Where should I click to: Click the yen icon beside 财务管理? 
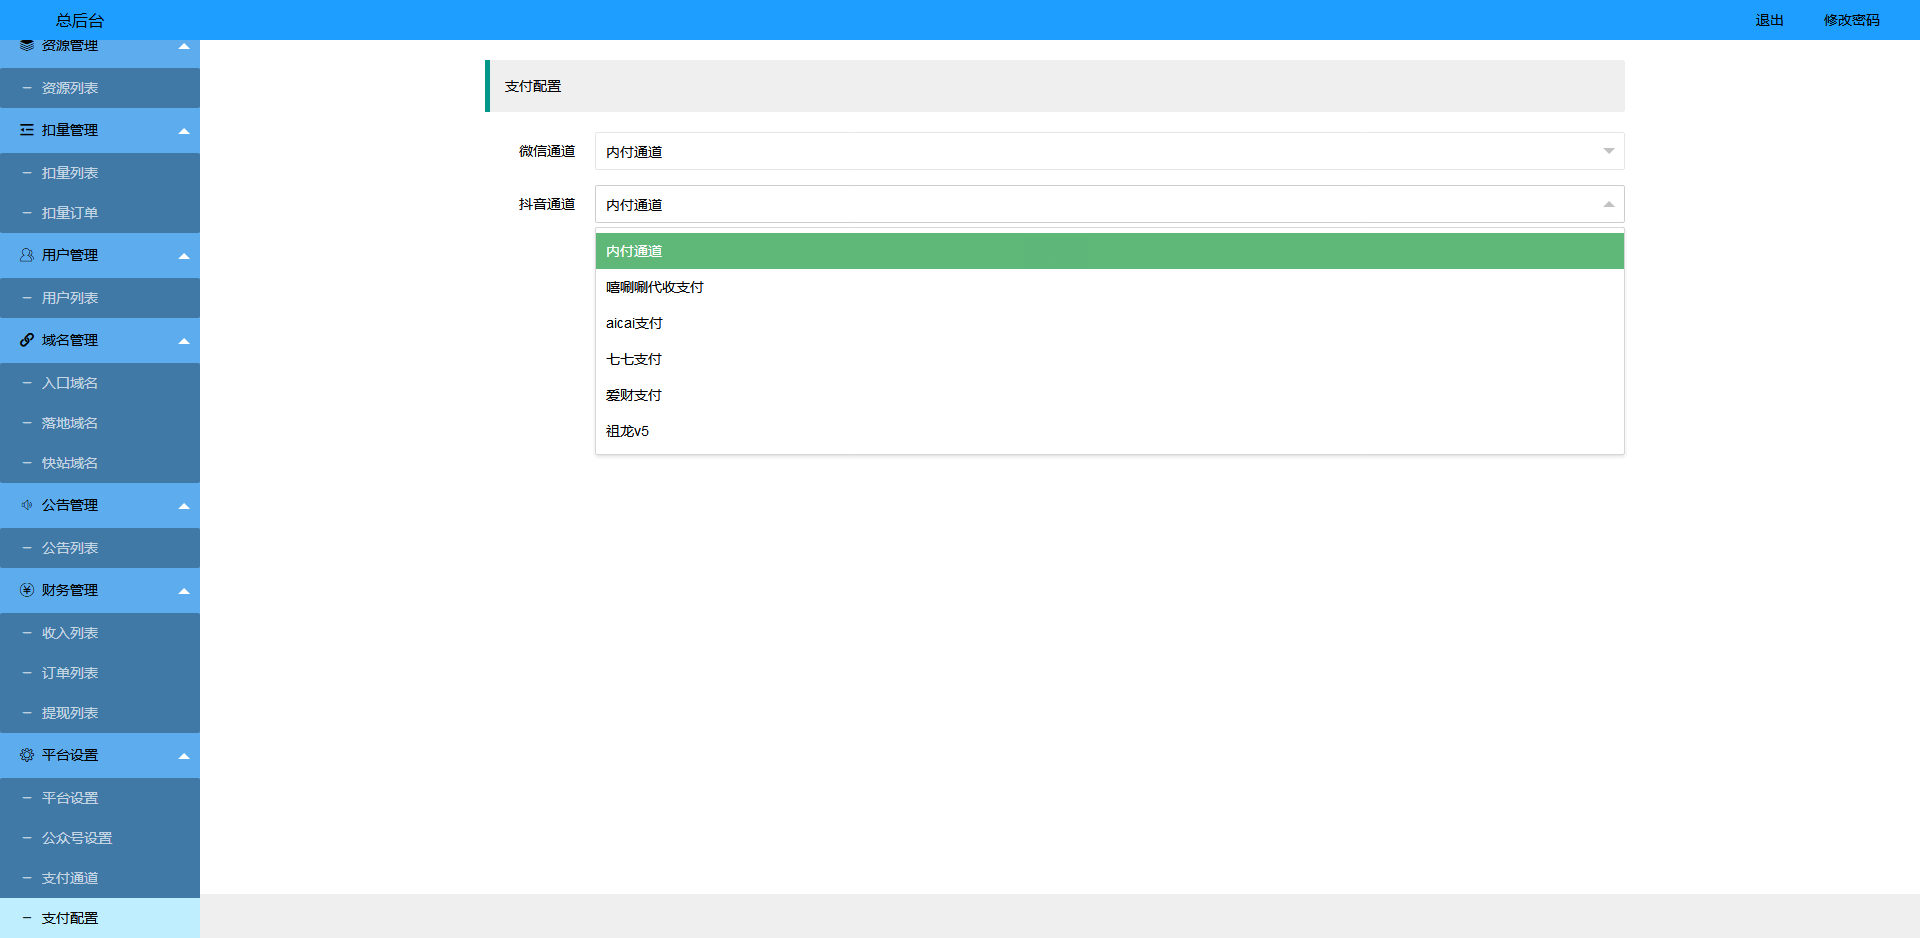tap(27, 590)
